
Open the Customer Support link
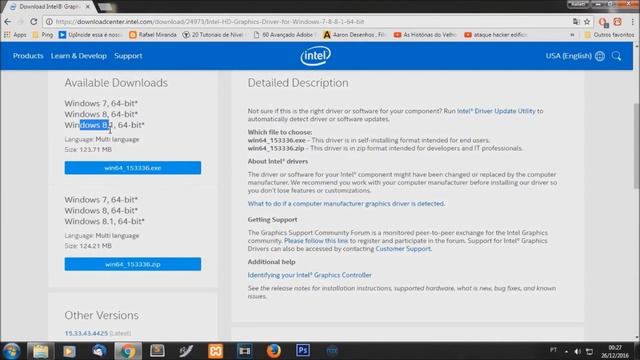pyautogui.click(x=403, y=249)
